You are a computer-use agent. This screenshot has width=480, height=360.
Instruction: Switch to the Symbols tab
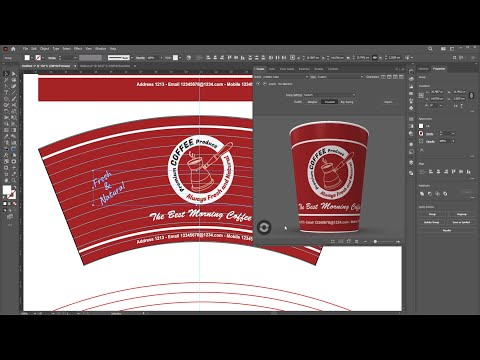coord(333,69)
